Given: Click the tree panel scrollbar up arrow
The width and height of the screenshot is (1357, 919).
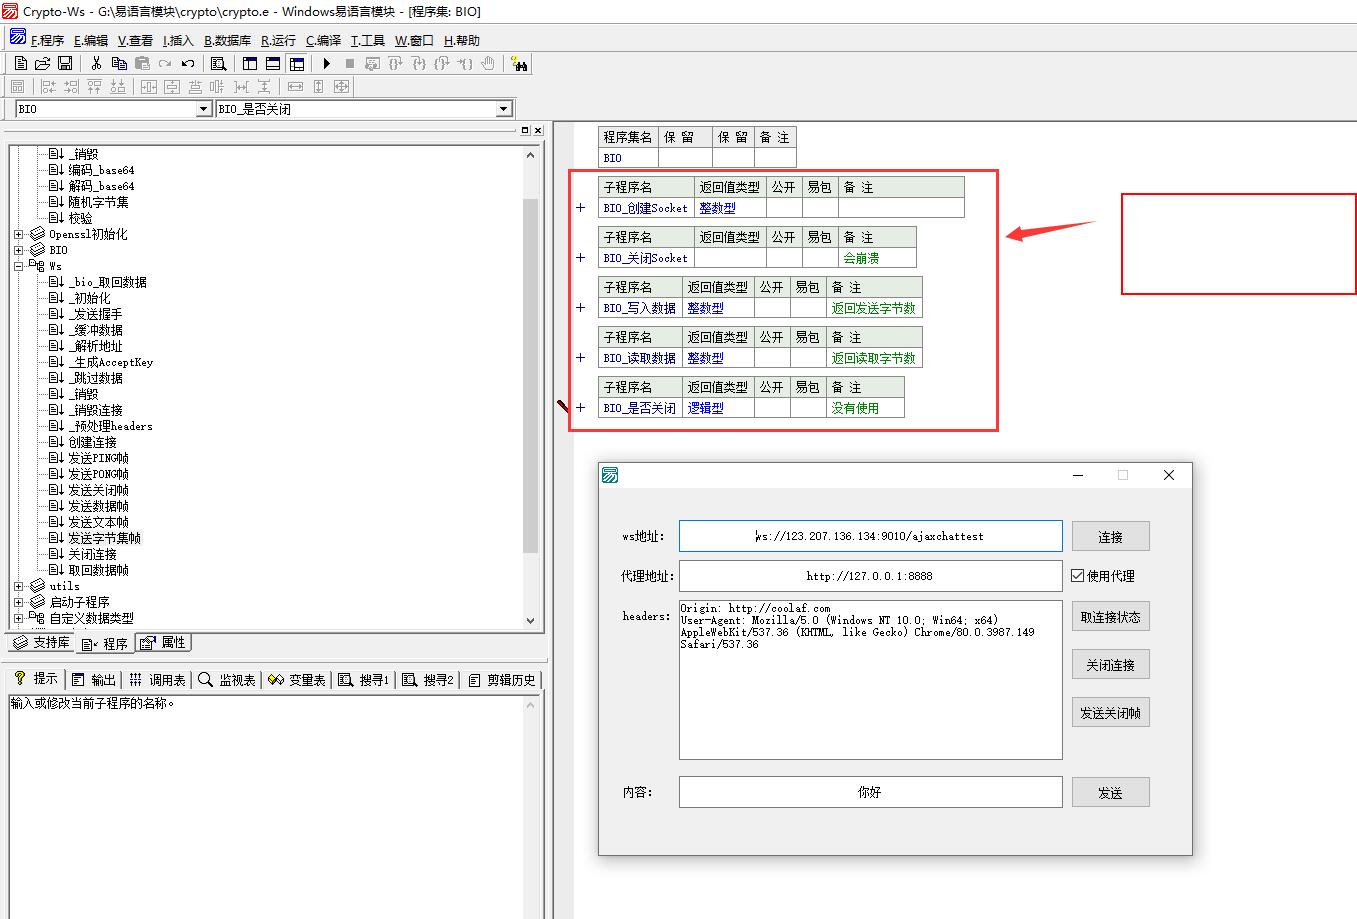Looking at the screenshot, I should [530, 154].
